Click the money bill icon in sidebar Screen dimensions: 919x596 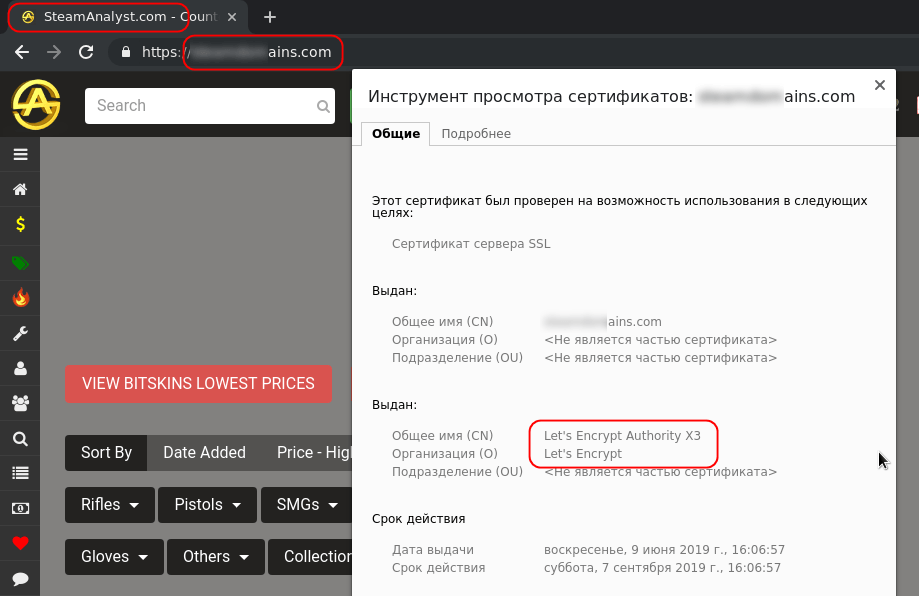click(21, 508)
